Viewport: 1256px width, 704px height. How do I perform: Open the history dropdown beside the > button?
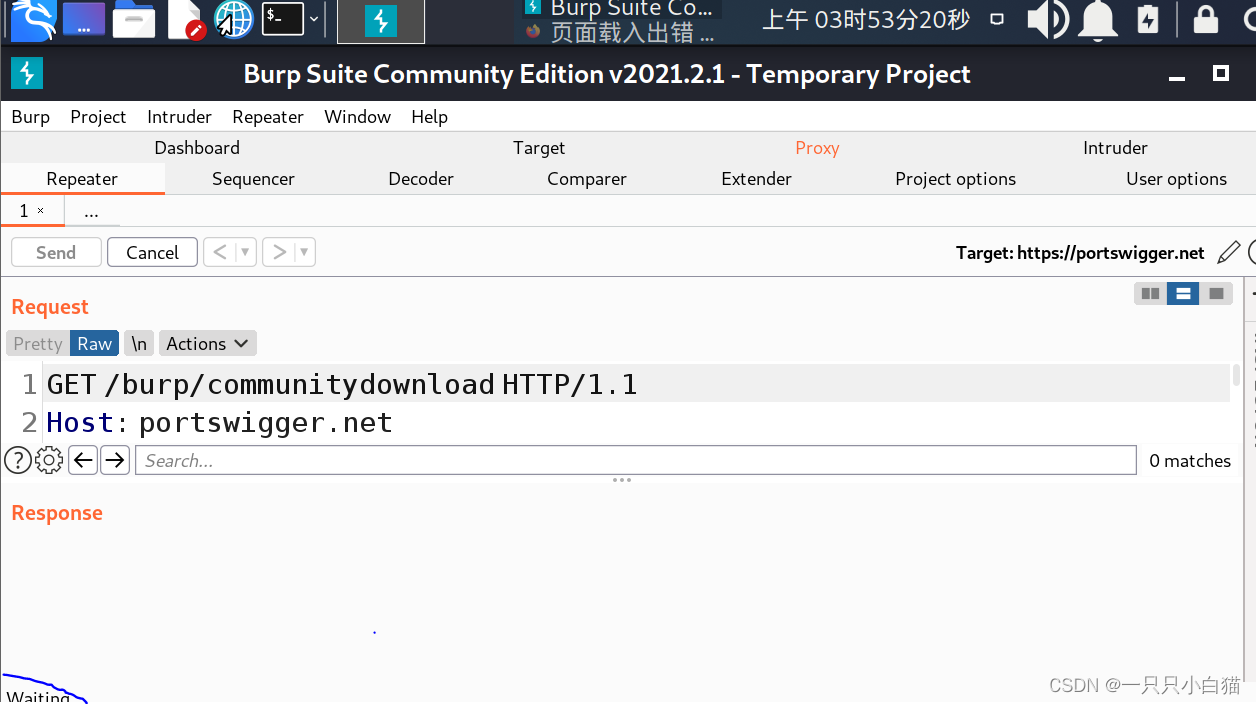click(x=304, y=252)
